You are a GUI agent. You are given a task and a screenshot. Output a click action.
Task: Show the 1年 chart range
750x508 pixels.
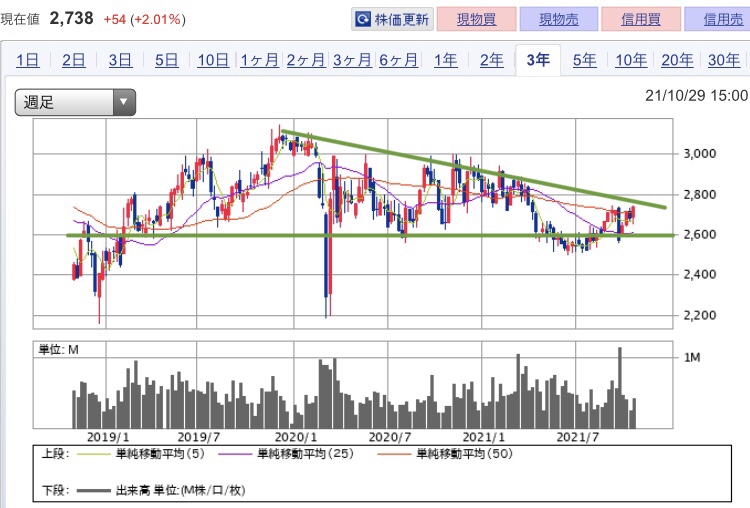445,60
